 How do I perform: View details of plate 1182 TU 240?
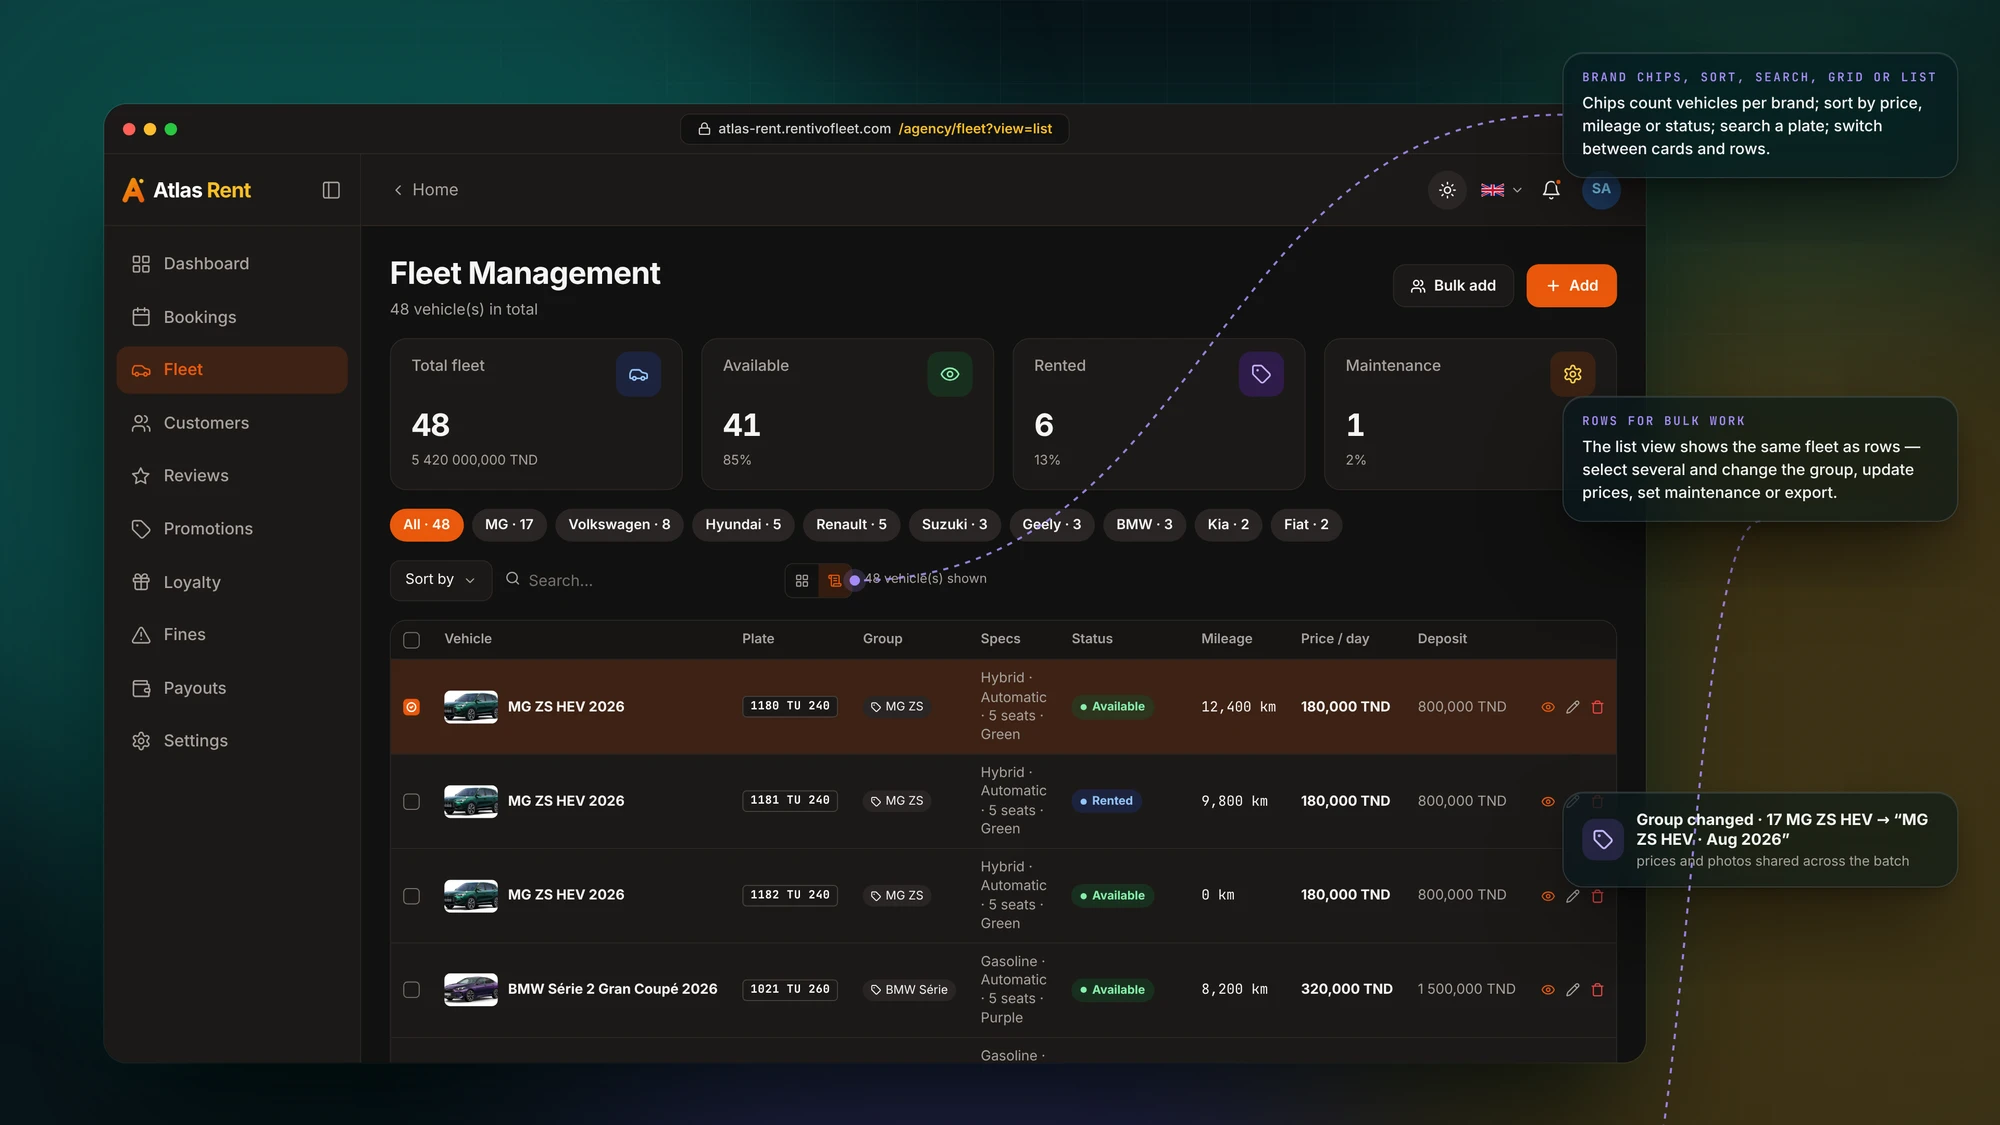pyautogui.click(x=1547, y=896)
